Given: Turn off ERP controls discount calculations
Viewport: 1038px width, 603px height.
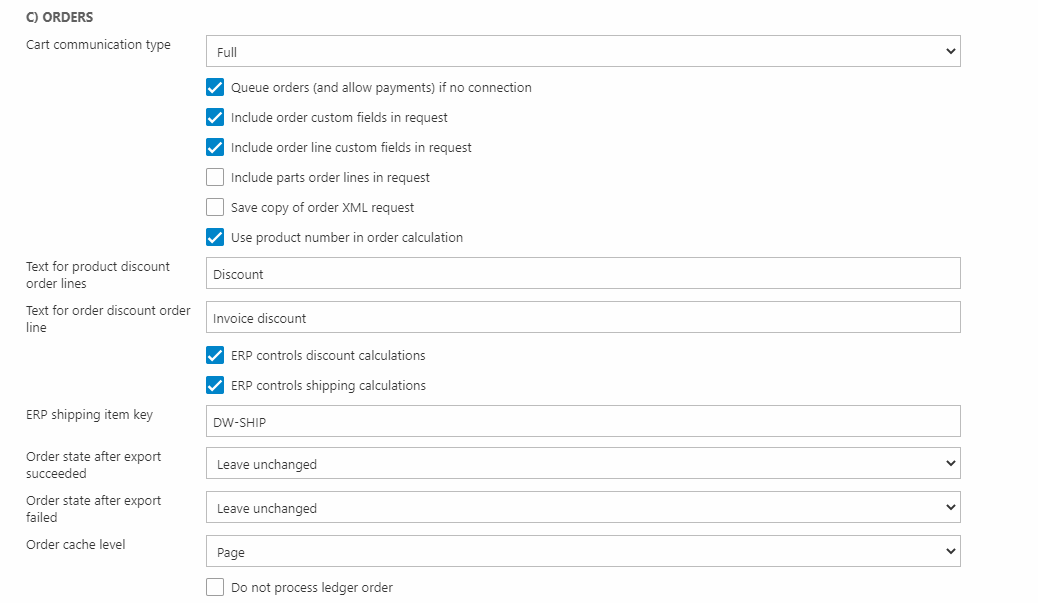Looking at the screenshot, I should (215, 356).
